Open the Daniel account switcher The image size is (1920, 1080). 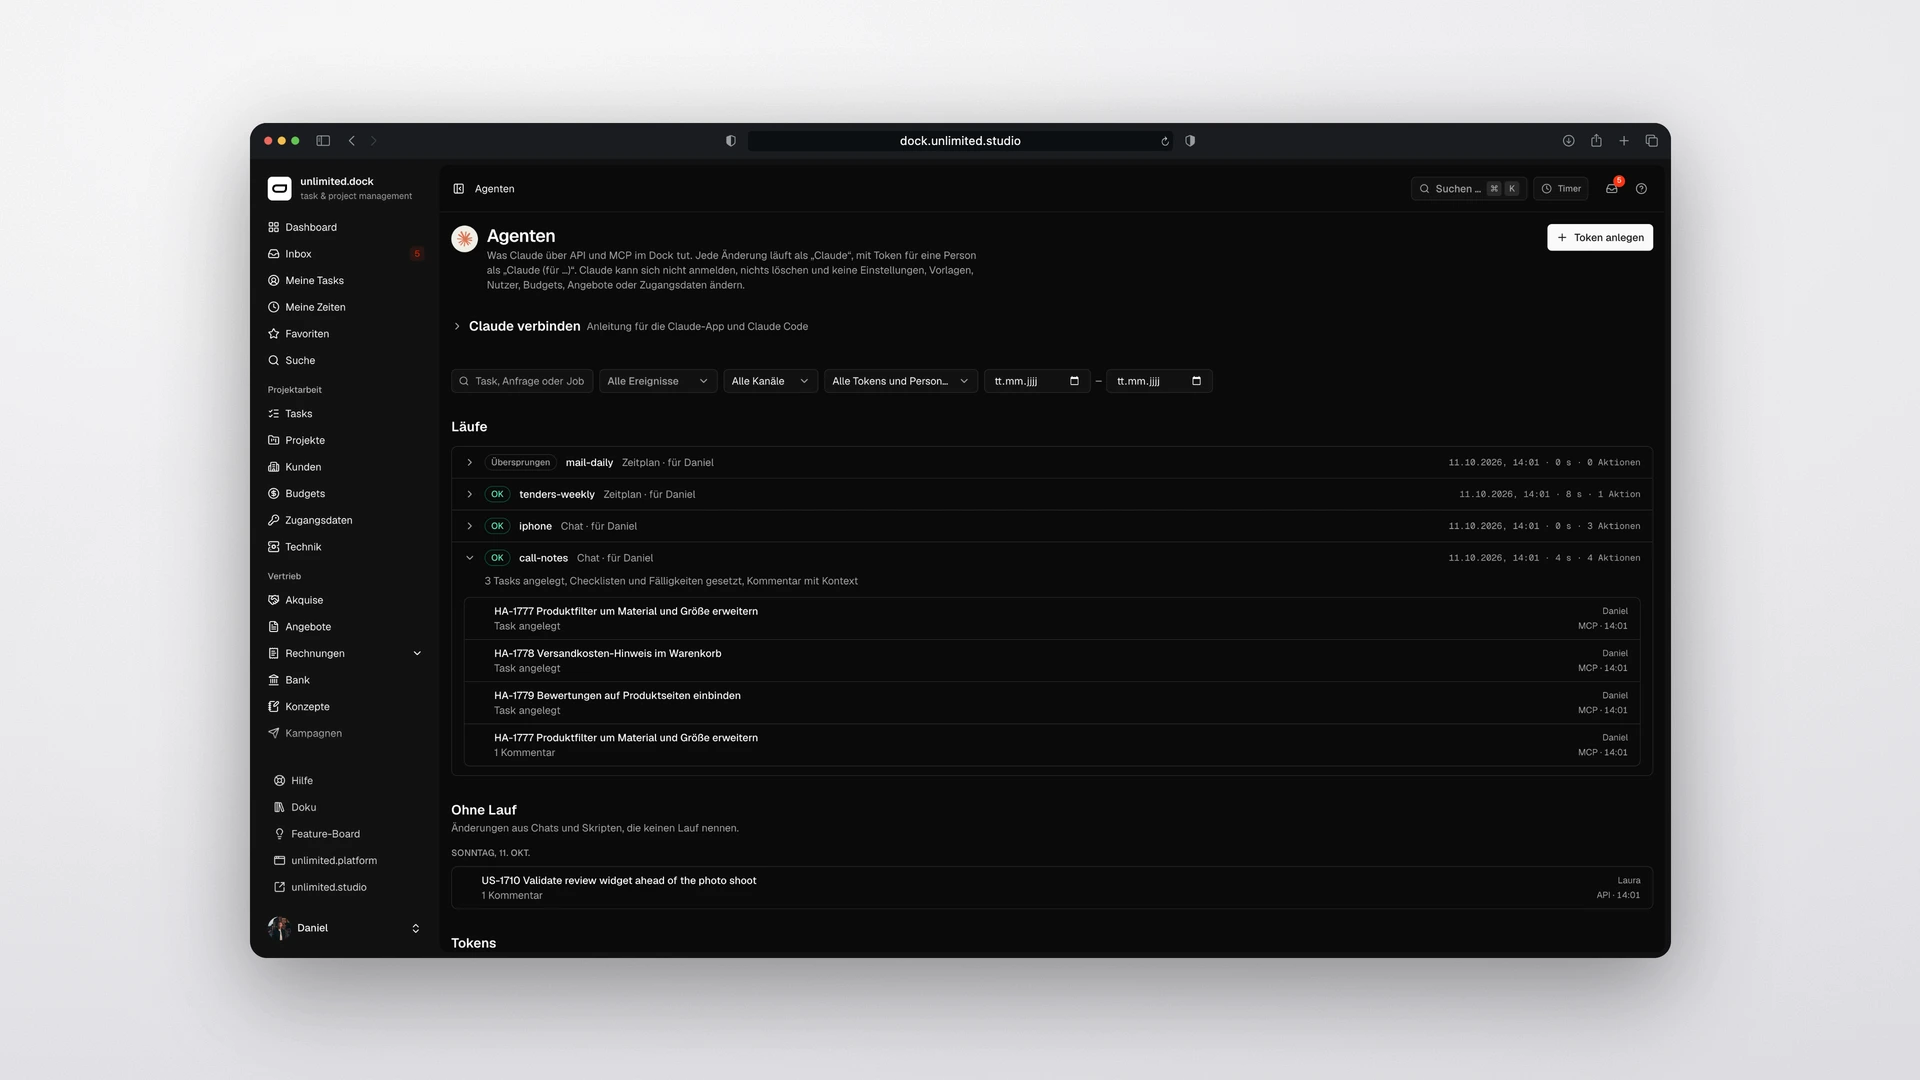(x=344, y=928)
